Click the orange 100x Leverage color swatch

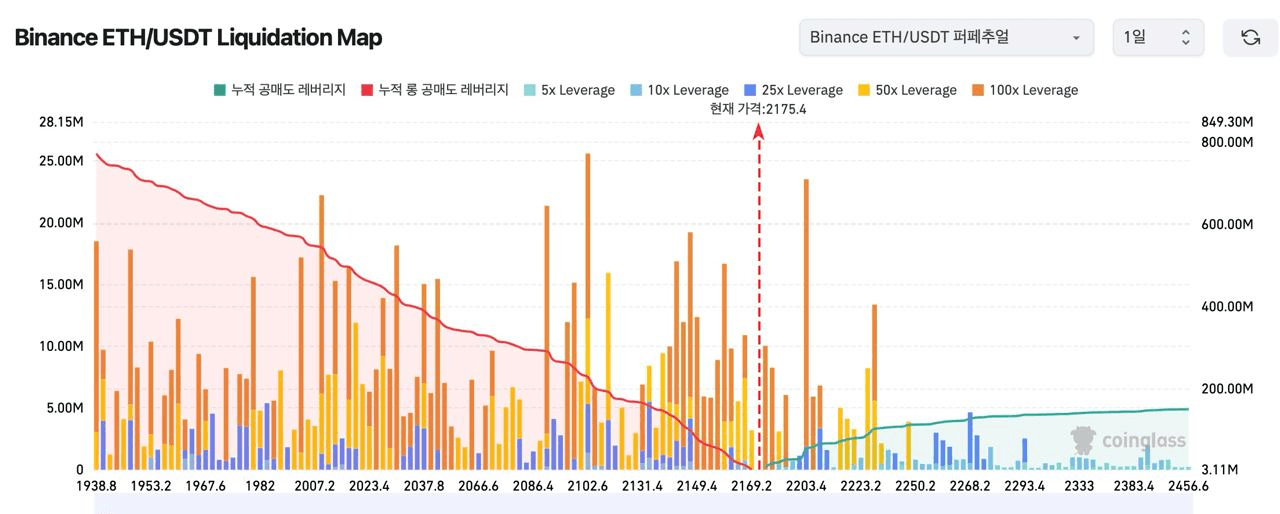[x=978, y=90]
